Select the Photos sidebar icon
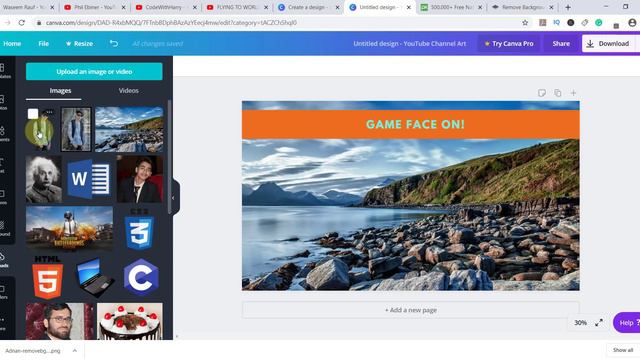640x360 pixels. click(x=4, y=102)
